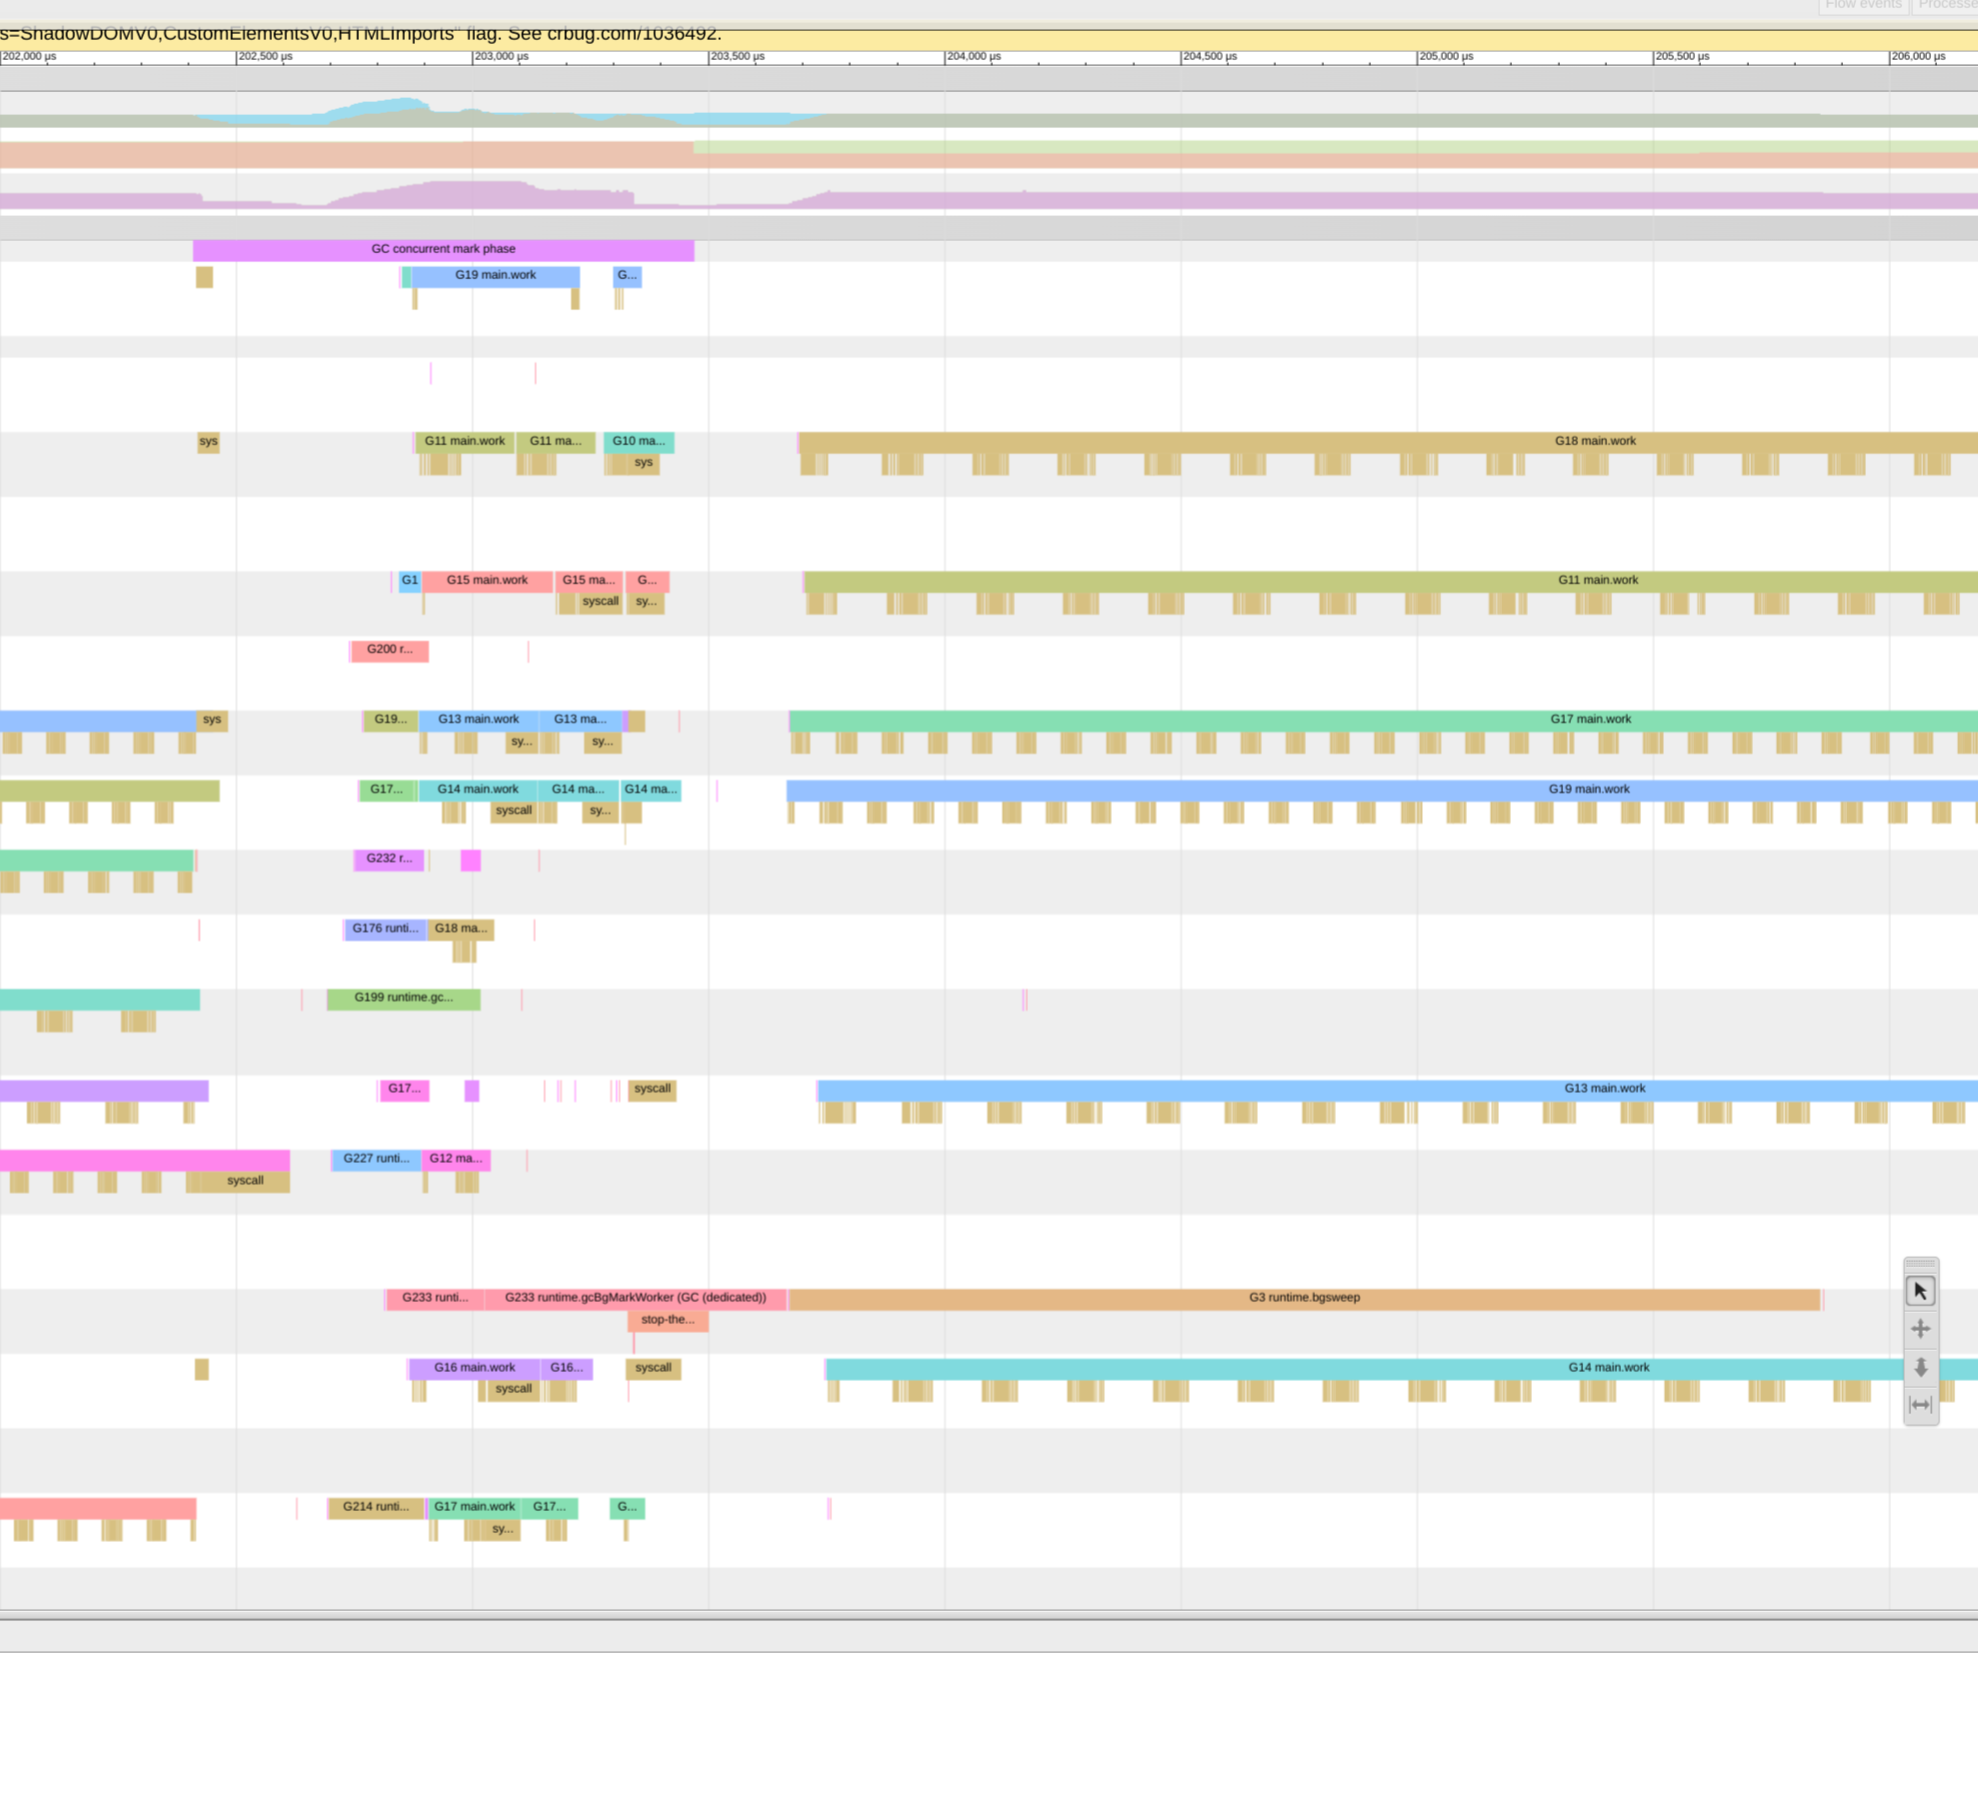1978x1803 pixels.
Task: Click the G200 r... slice
Action: [x=390, y=651]
